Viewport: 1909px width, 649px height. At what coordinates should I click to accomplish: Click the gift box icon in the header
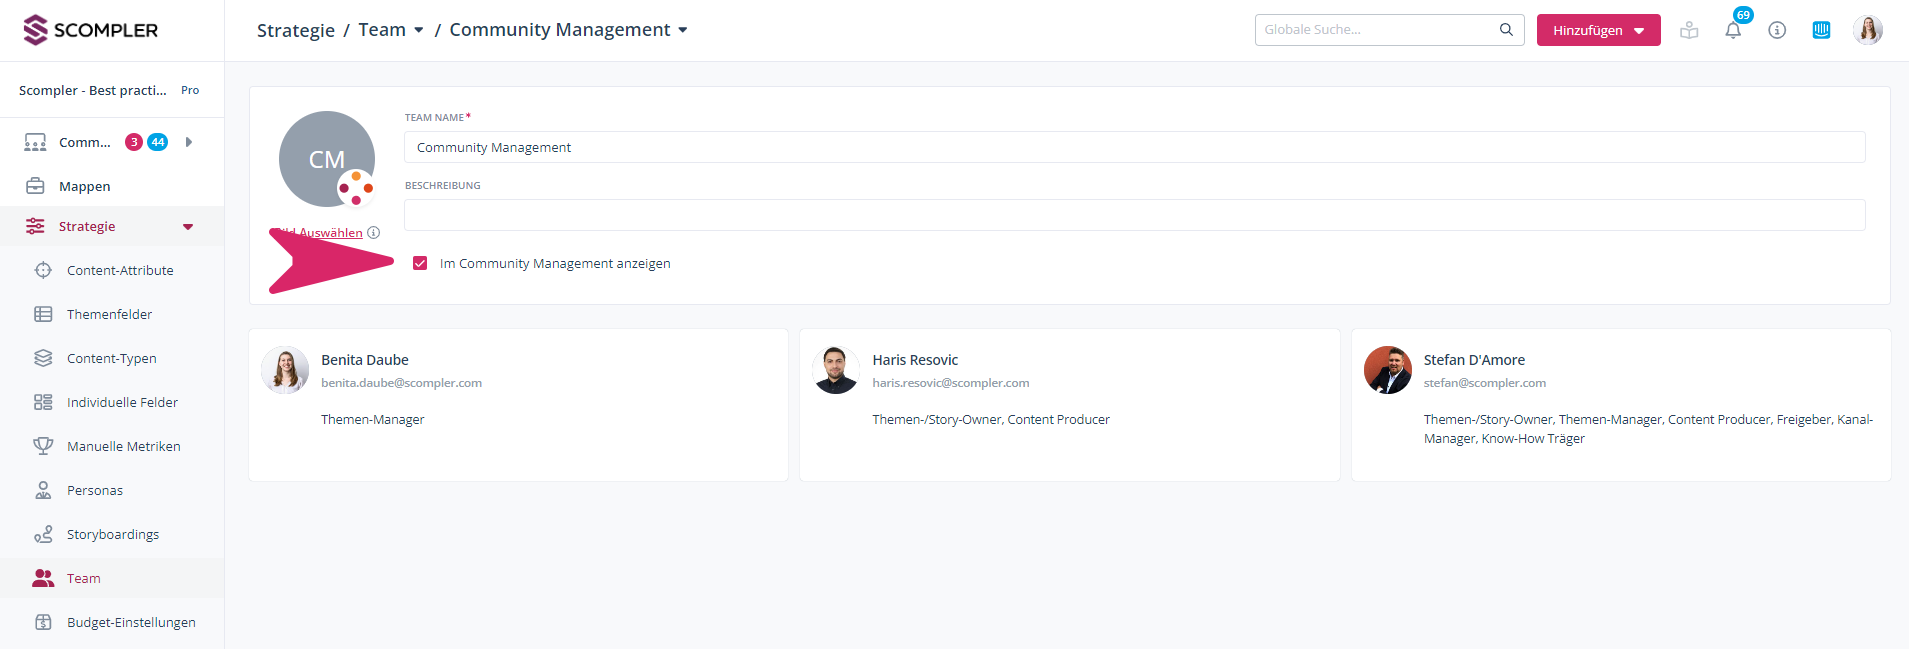[1689, 30]
